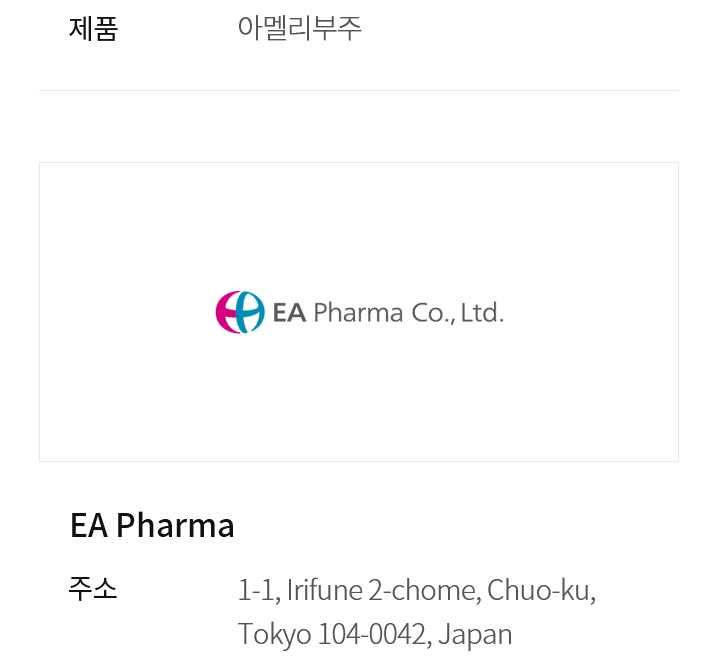Click the EA Pharma globe logo icon
The width and height of the screenshot is (720, 669).
pos(240,312)
